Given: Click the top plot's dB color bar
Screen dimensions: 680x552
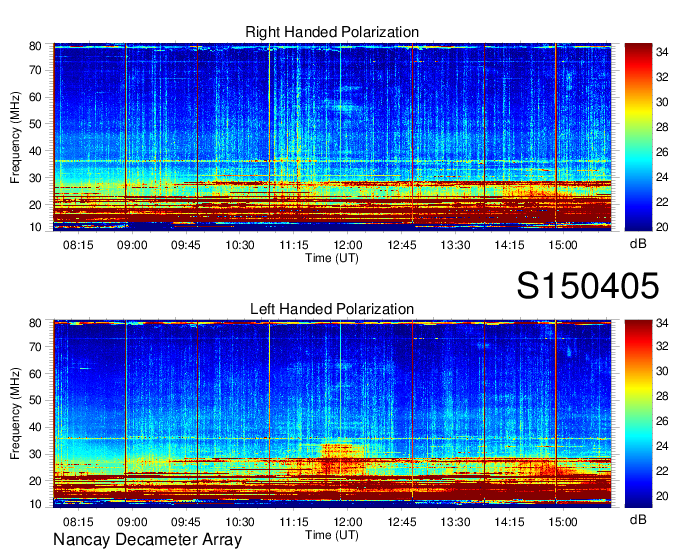Looking at the screenshot, I should coord(638,137).
